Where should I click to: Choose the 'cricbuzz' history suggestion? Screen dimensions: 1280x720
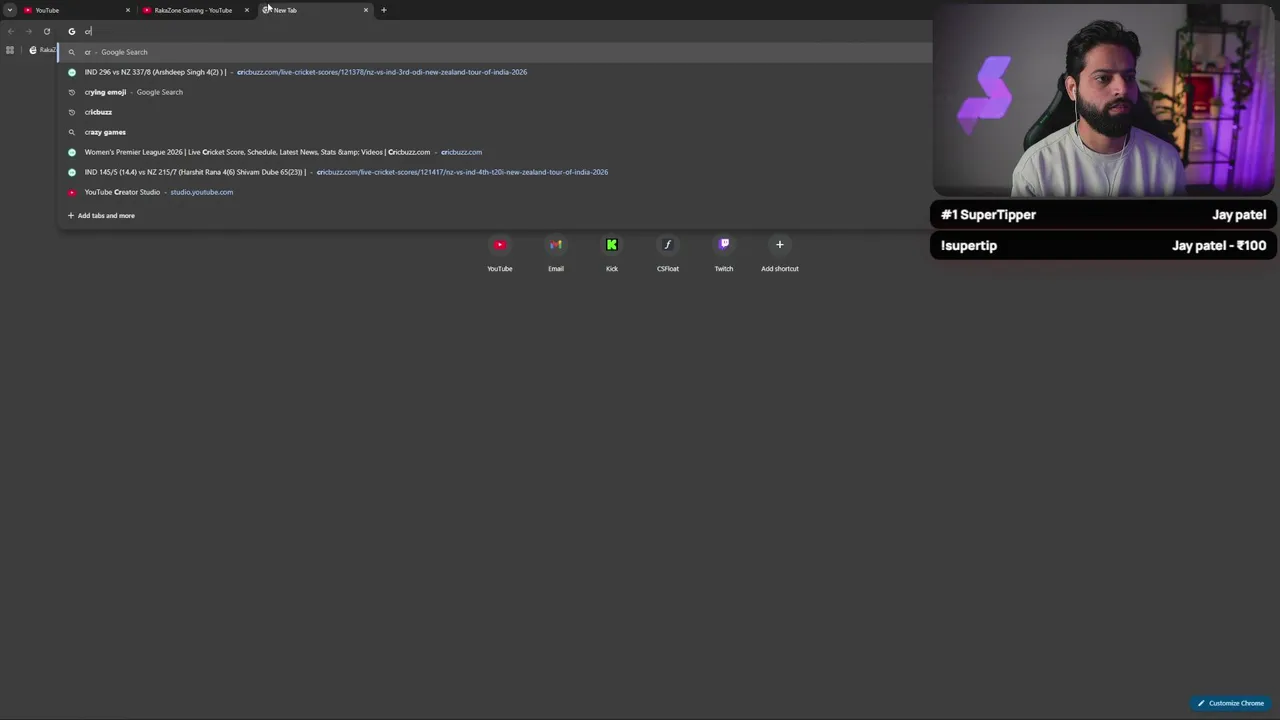494,112
